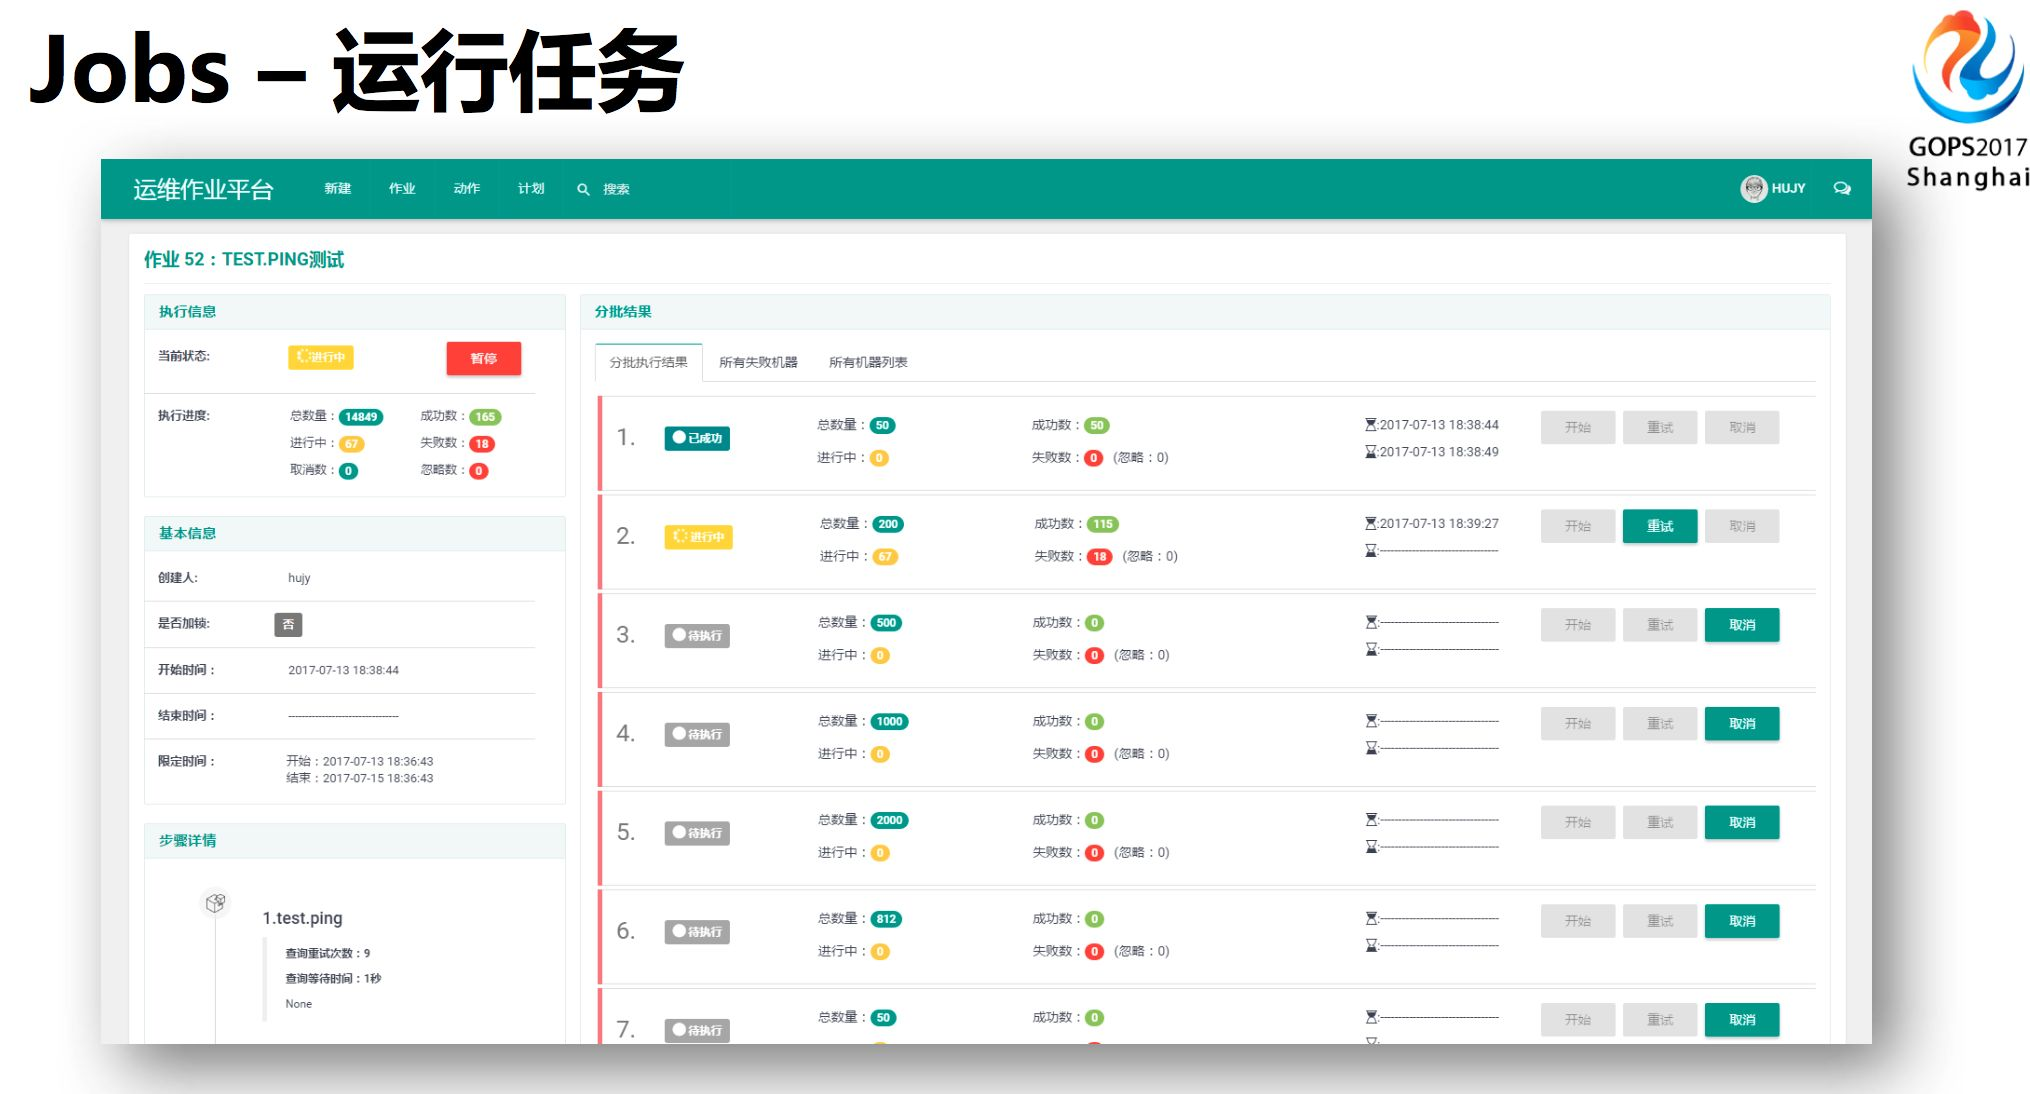Click the spinning 进行中 status badge in 执行信息
Image resolution: width=2030 pixels, height=1094 pixels.
[x=321, y=357]
